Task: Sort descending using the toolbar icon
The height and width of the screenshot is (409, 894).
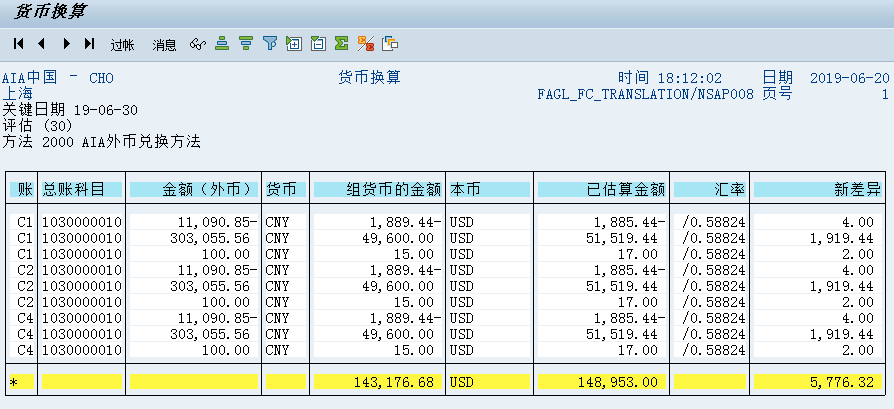Action: 246,43
